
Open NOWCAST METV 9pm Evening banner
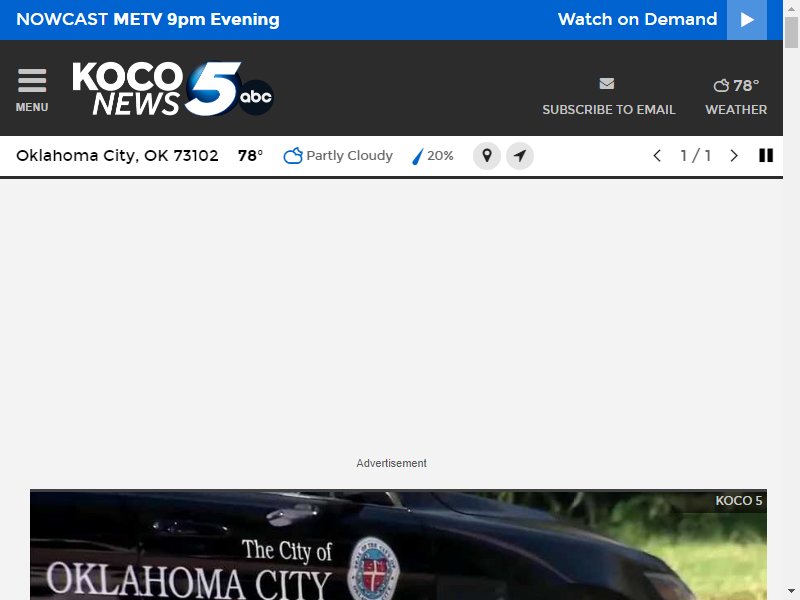[148, 19]
